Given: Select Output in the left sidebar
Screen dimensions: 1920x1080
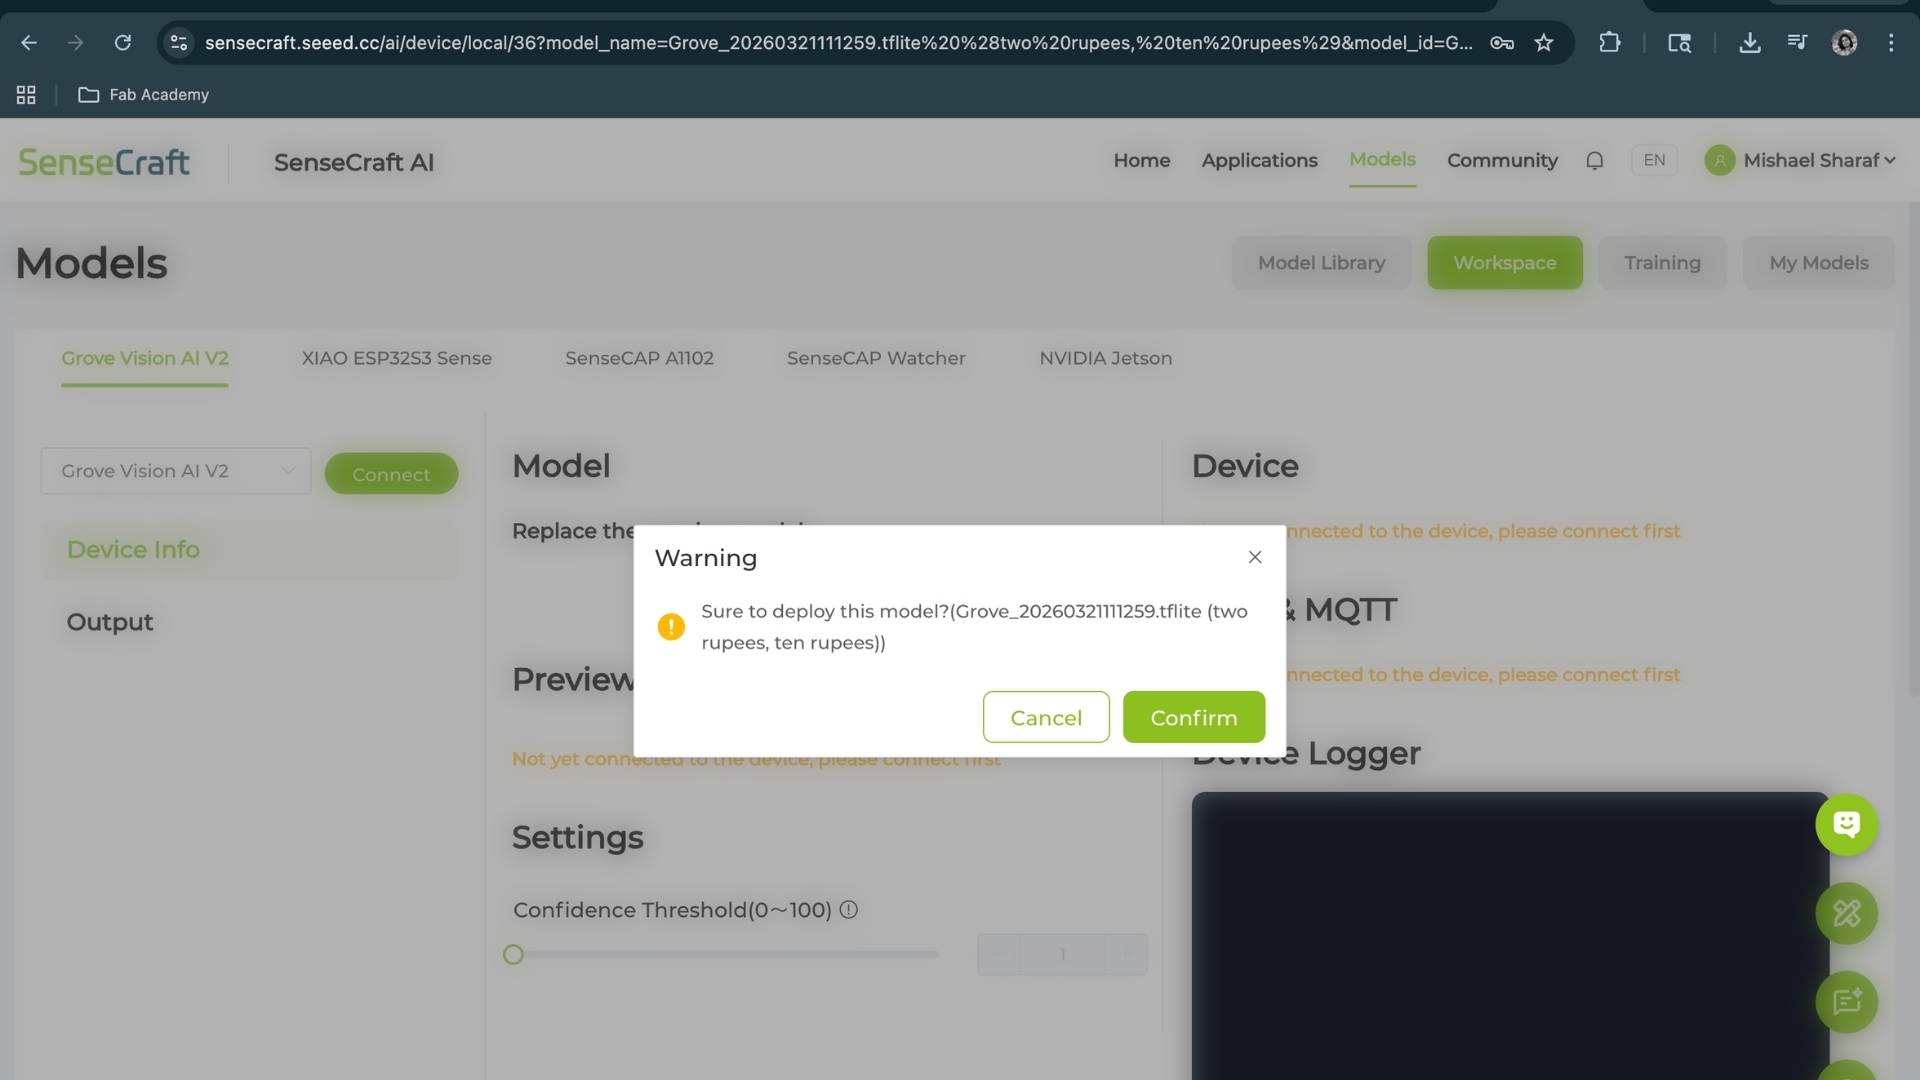Looking at the screenshot, I should click(x=110, y=622).
